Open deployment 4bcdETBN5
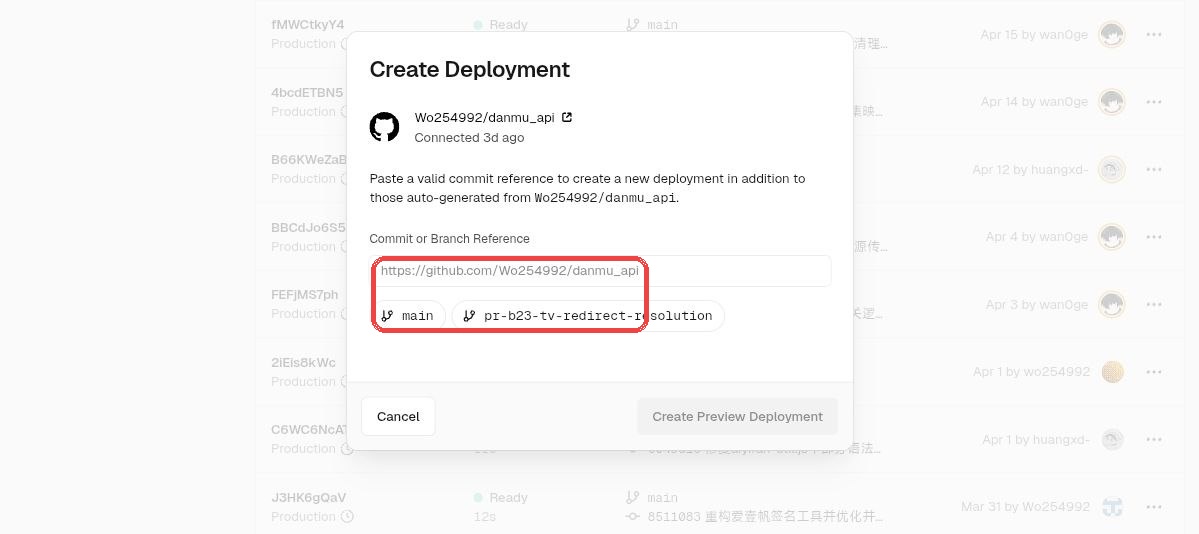 click(307, 93)
